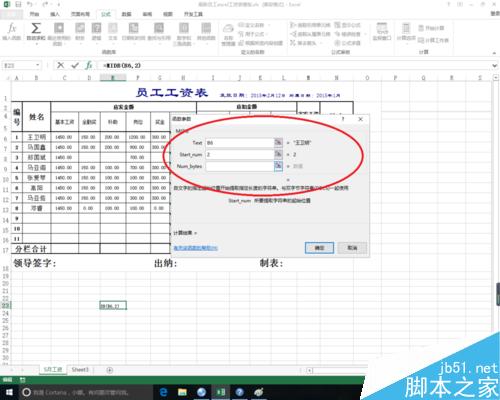Cancel formula entry with the X icon
Image resolution: width=500 pixels, height=400 pixels.
coord(60,65)
